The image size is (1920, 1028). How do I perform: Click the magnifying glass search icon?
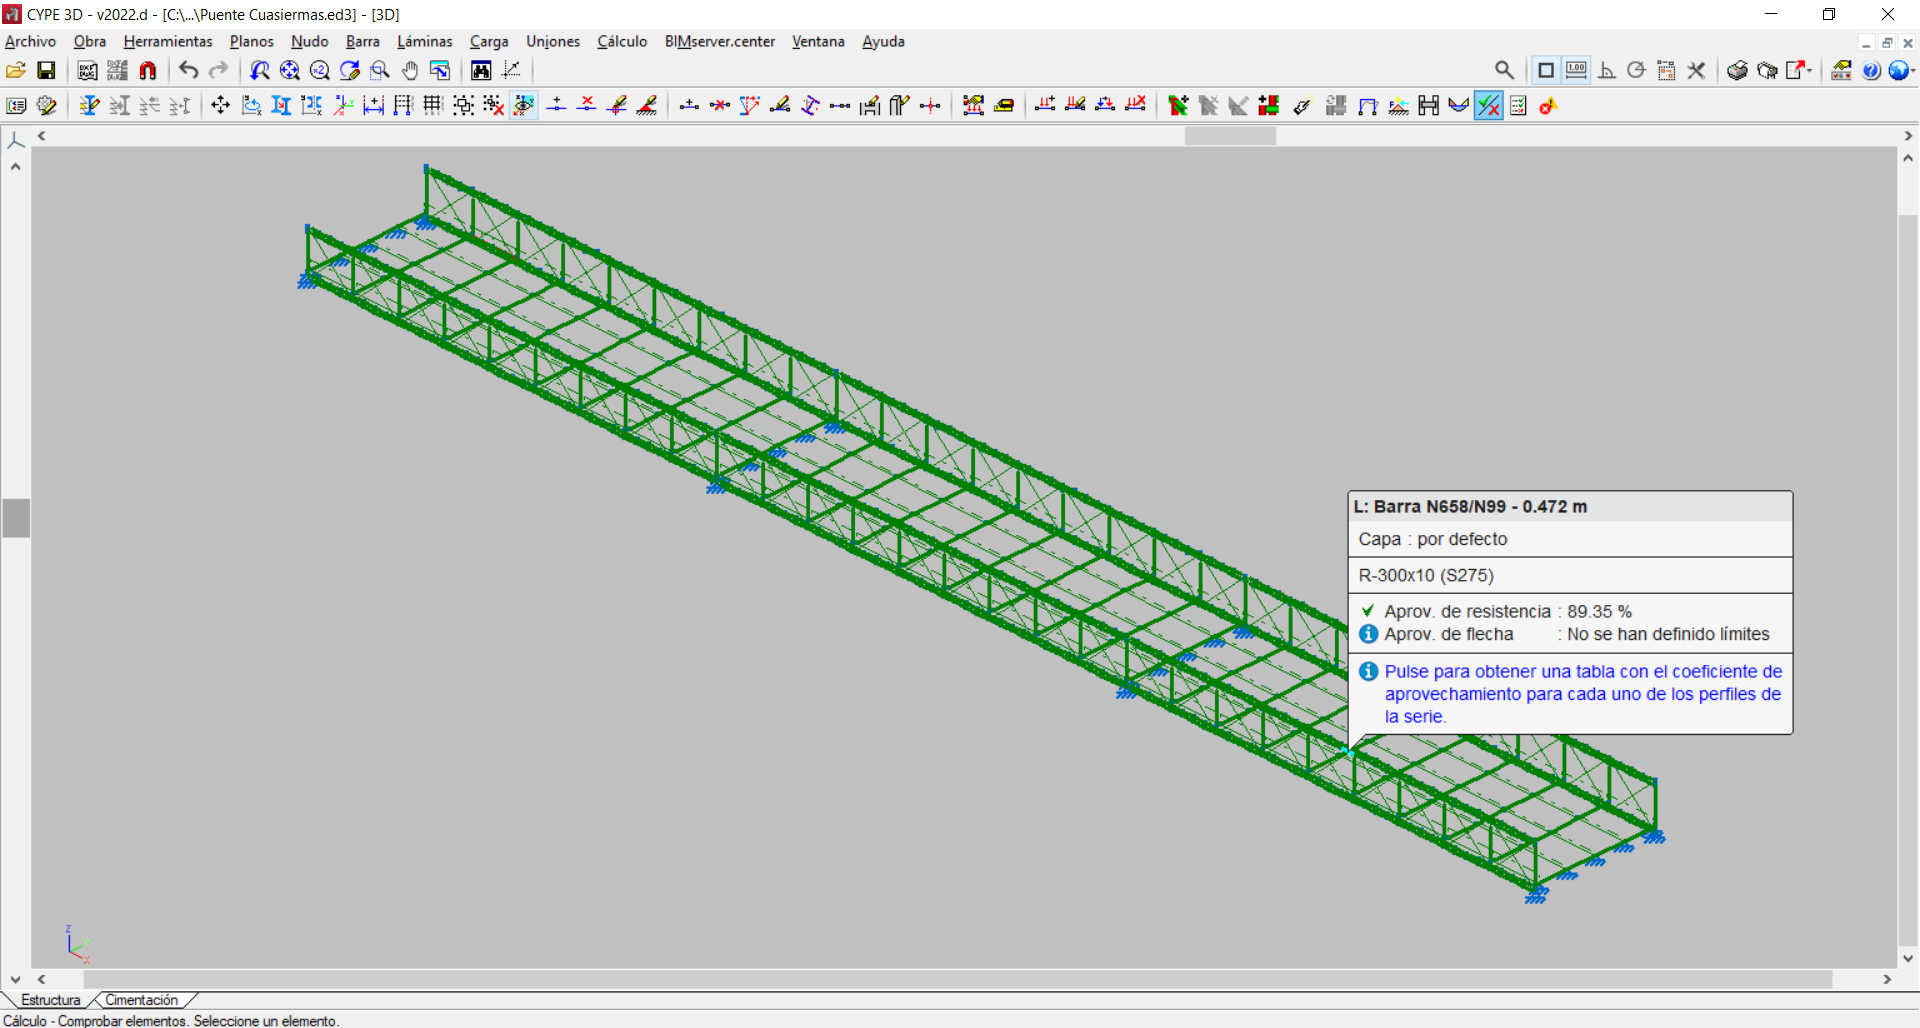tap(1504, 70)
